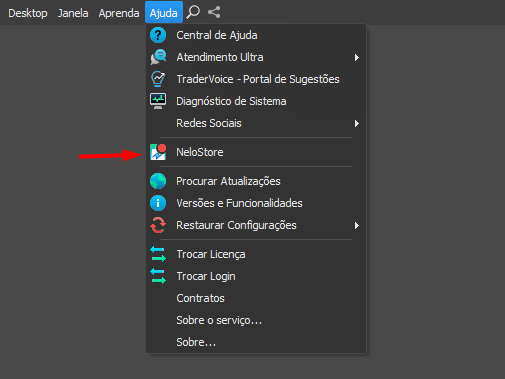The height and width of the screenshot is (379, 505).
Task: Open the search magnifier icon in menu bar
Action: coord(193,12)
